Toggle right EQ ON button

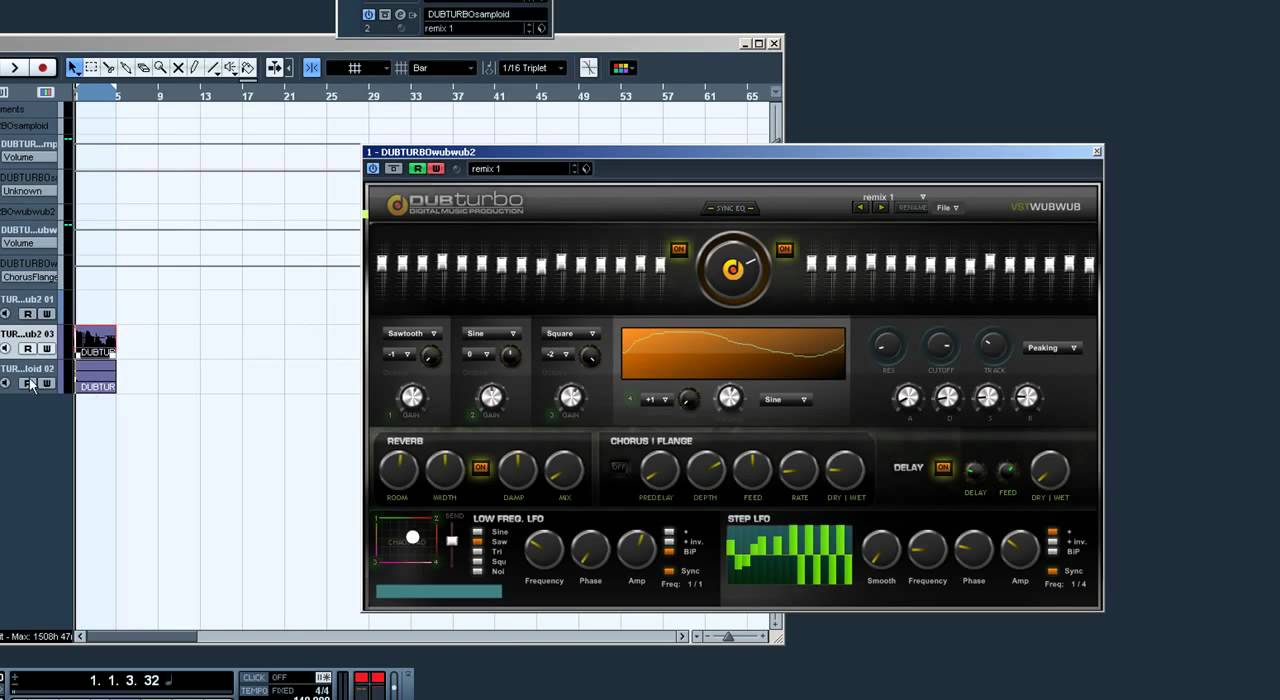[x=784, y=249]
